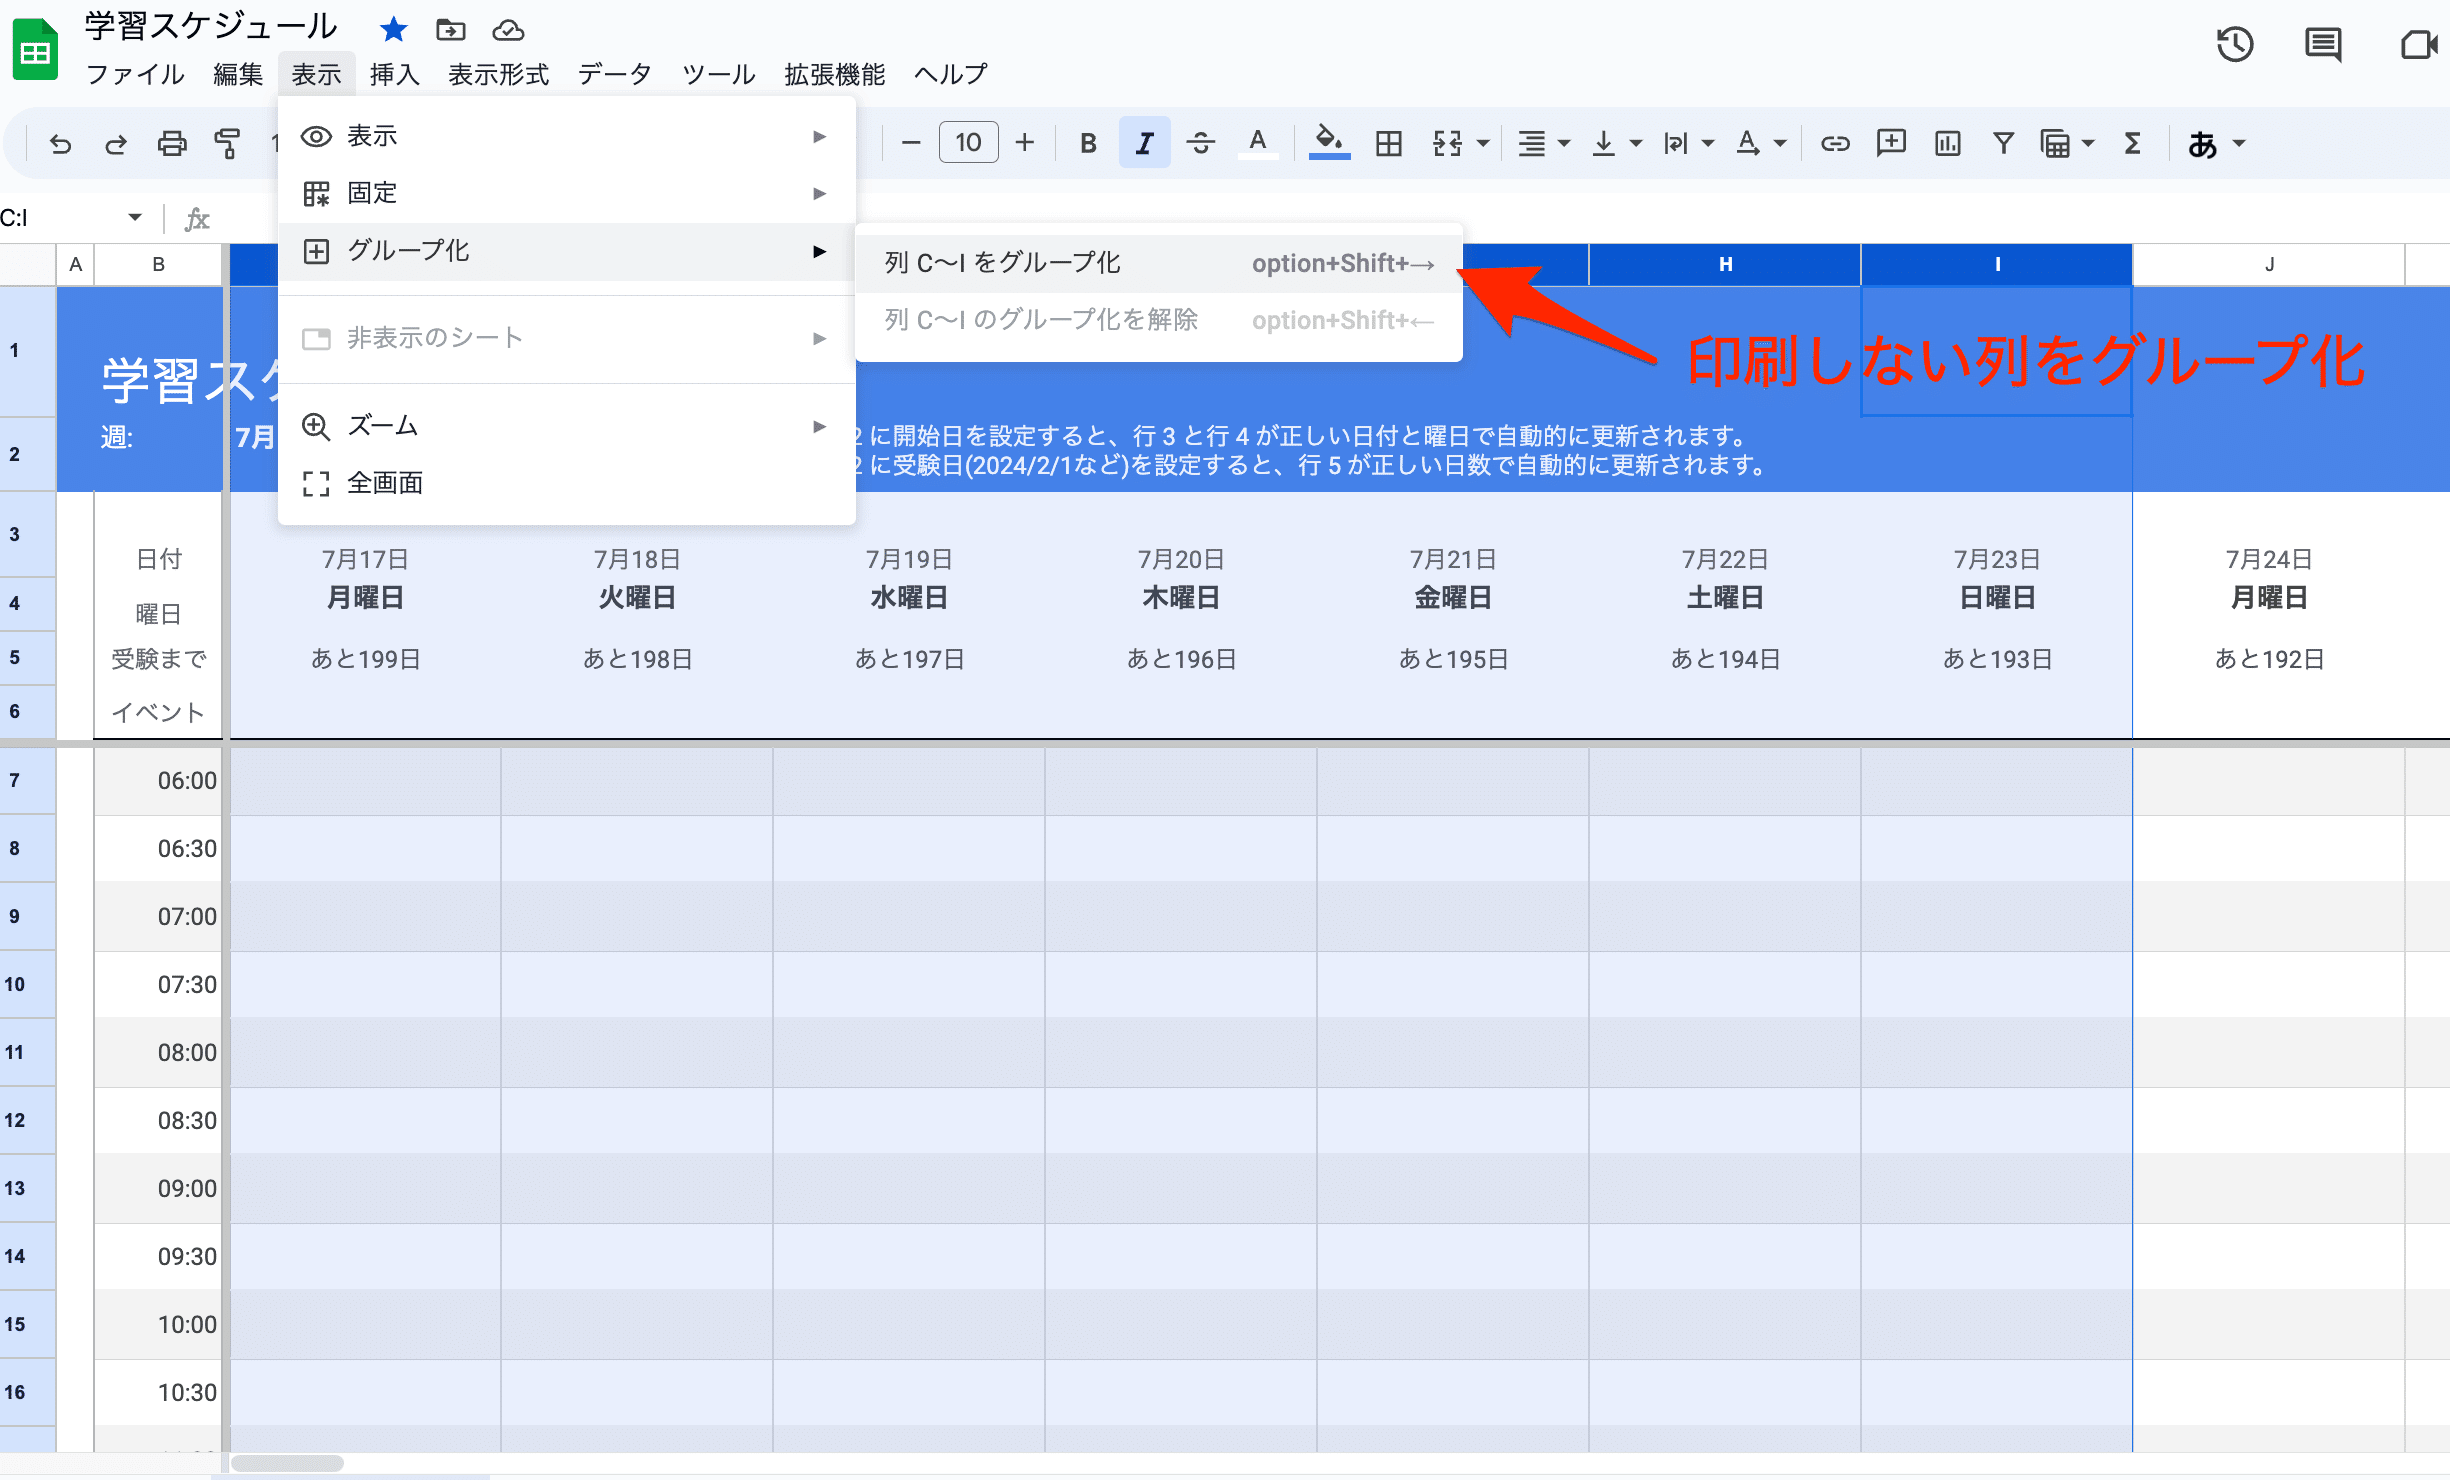Click the font size field showing 10

(968, 143)
